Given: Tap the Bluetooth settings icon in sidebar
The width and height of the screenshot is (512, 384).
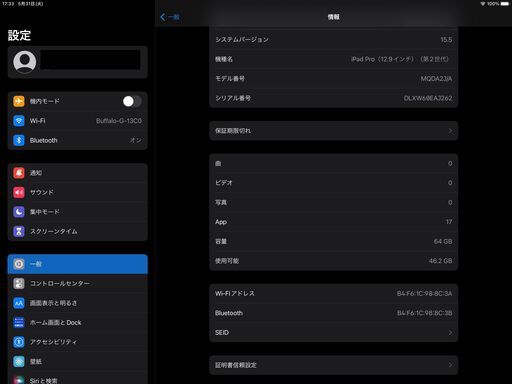Looking at the screenshot, I should (x=19, y=140).
